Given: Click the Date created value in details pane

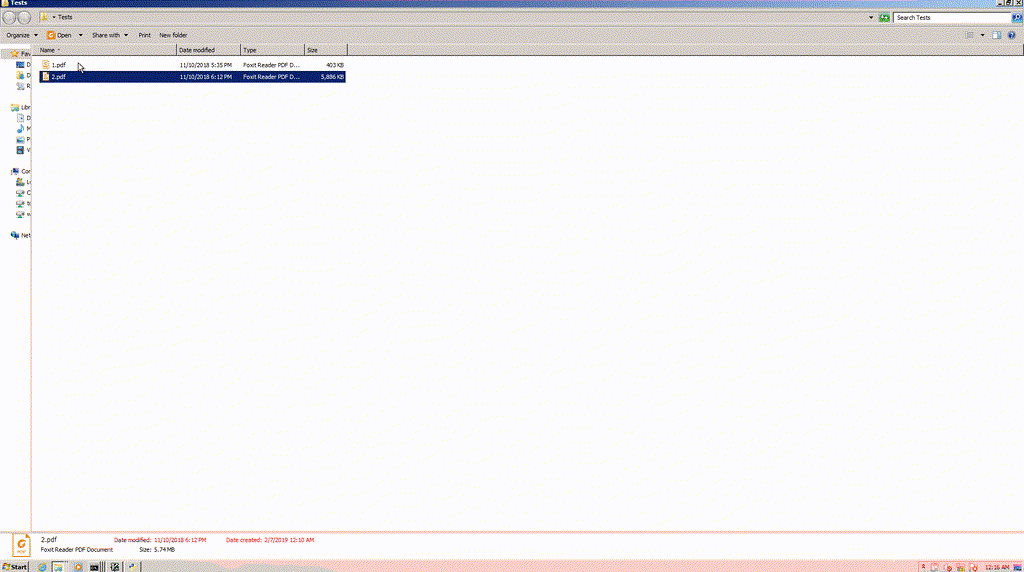Looking at the screenshot, I should (289, 540).
